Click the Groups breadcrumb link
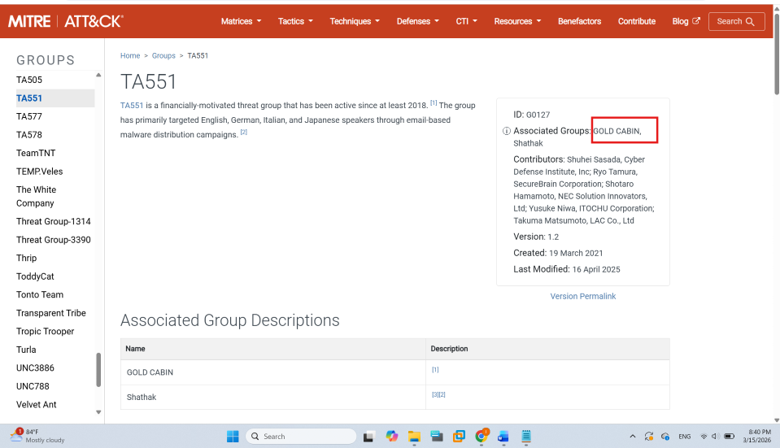 point(163,56)
